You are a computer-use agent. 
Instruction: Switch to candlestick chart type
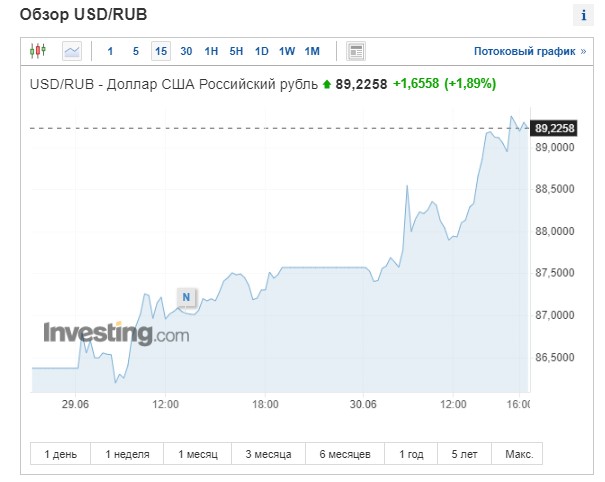point(38,51)
